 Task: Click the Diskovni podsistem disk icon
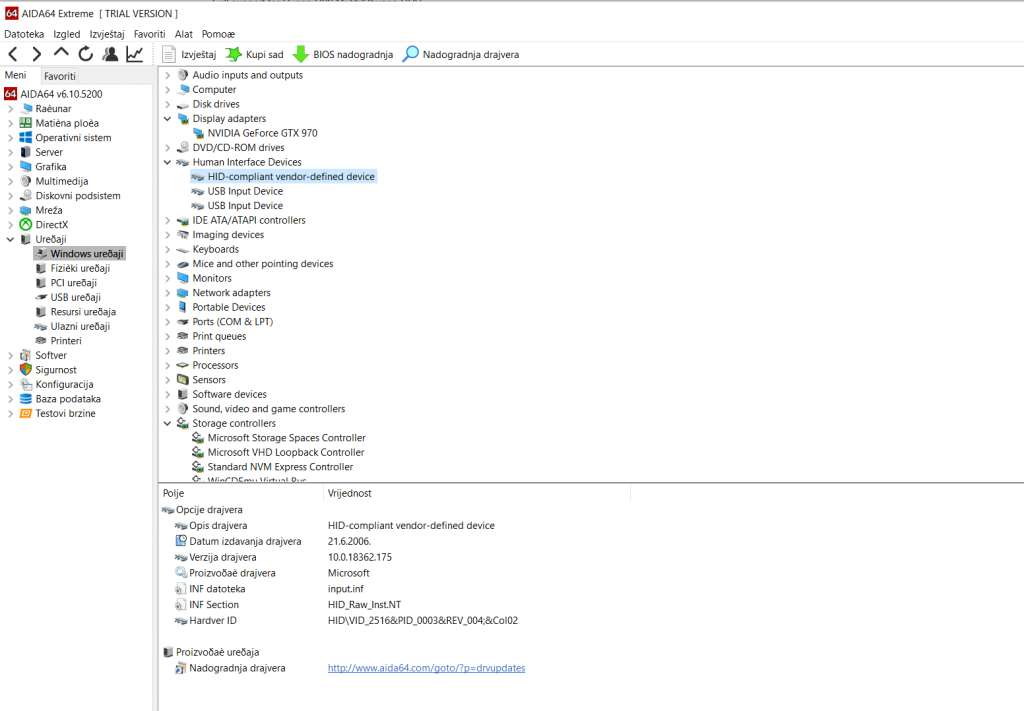25,196
